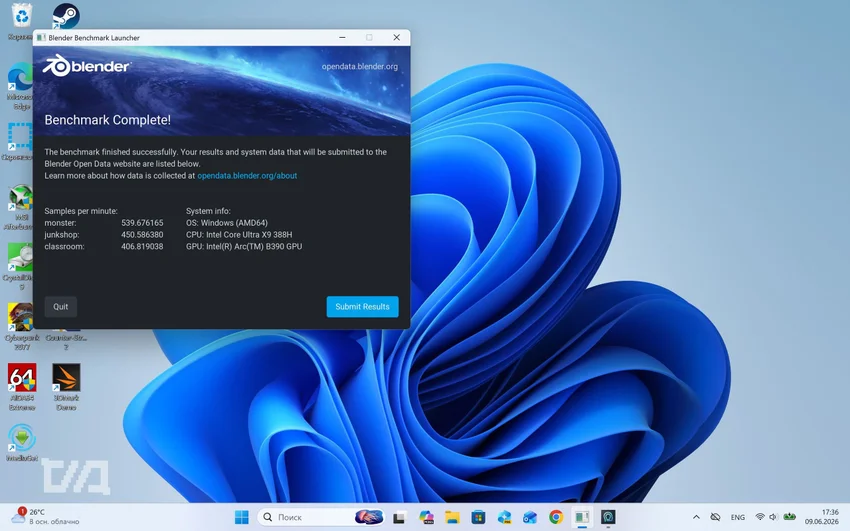Open the CrystalDiskMark desktop shortcut

(21, 267)
